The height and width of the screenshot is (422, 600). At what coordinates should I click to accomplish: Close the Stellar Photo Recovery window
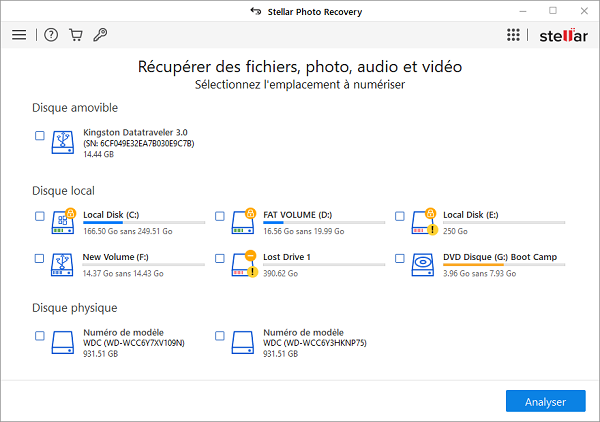(584, 11)
